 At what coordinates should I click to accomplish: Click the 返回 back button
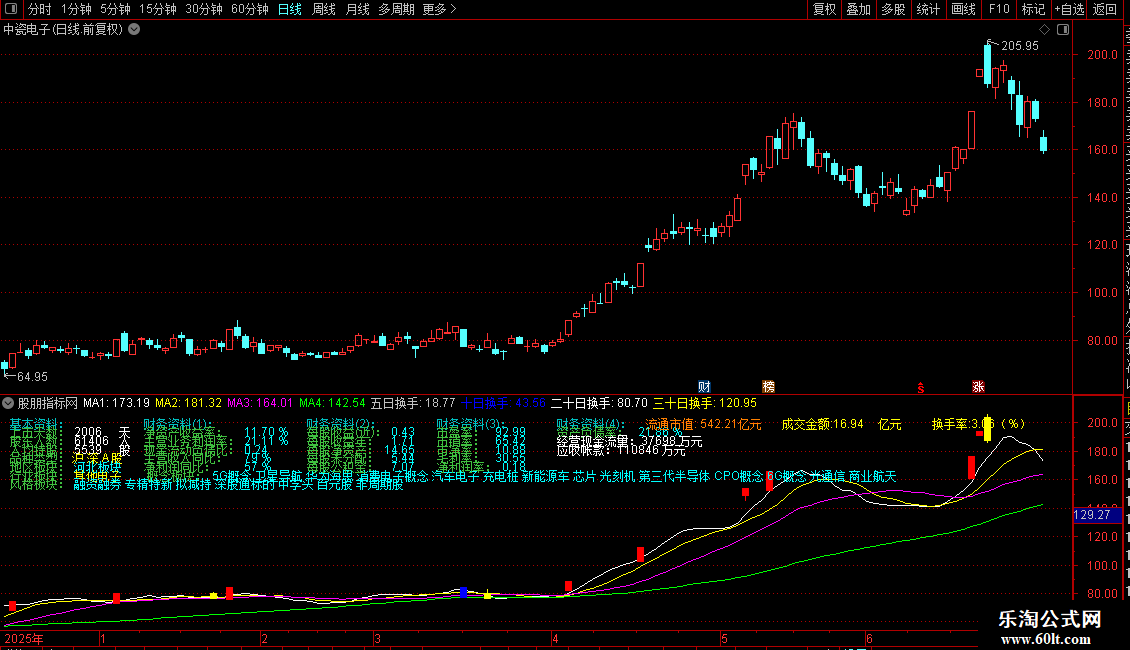[1104, 9]
